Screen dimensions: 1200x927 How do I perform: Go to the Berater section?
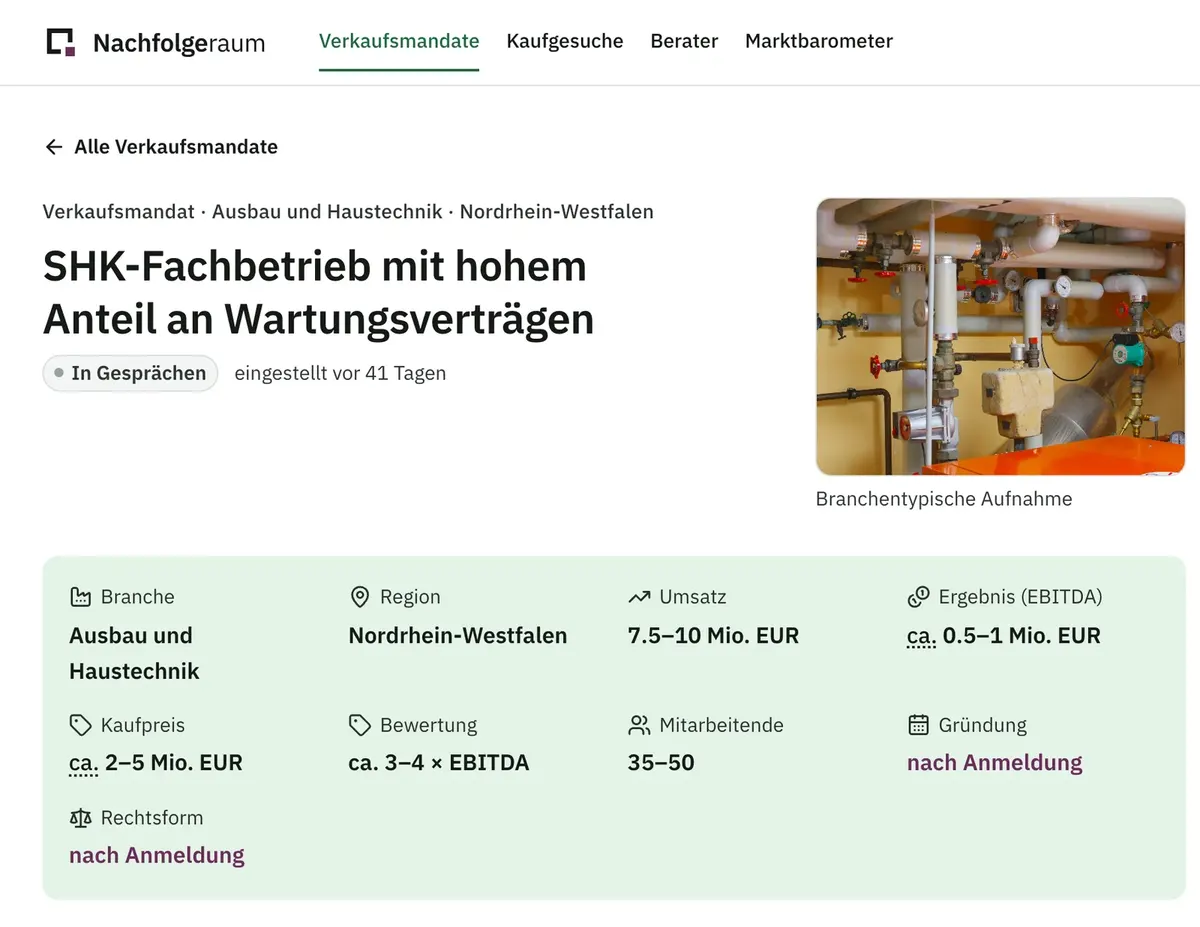point(684,41)
